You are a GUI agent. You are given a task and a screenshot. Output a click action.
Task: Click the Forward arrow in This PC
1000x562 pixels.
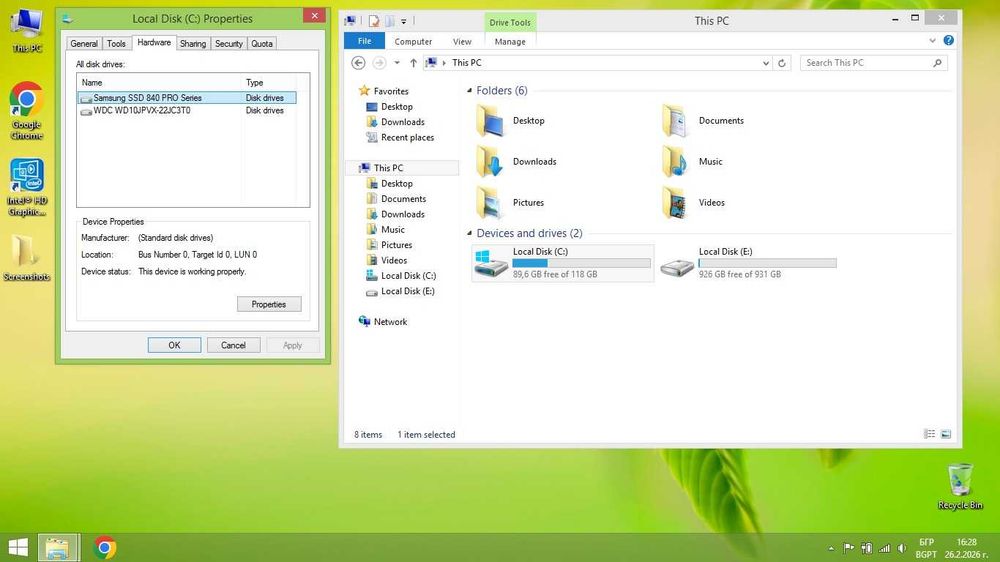tap(379, 63)
